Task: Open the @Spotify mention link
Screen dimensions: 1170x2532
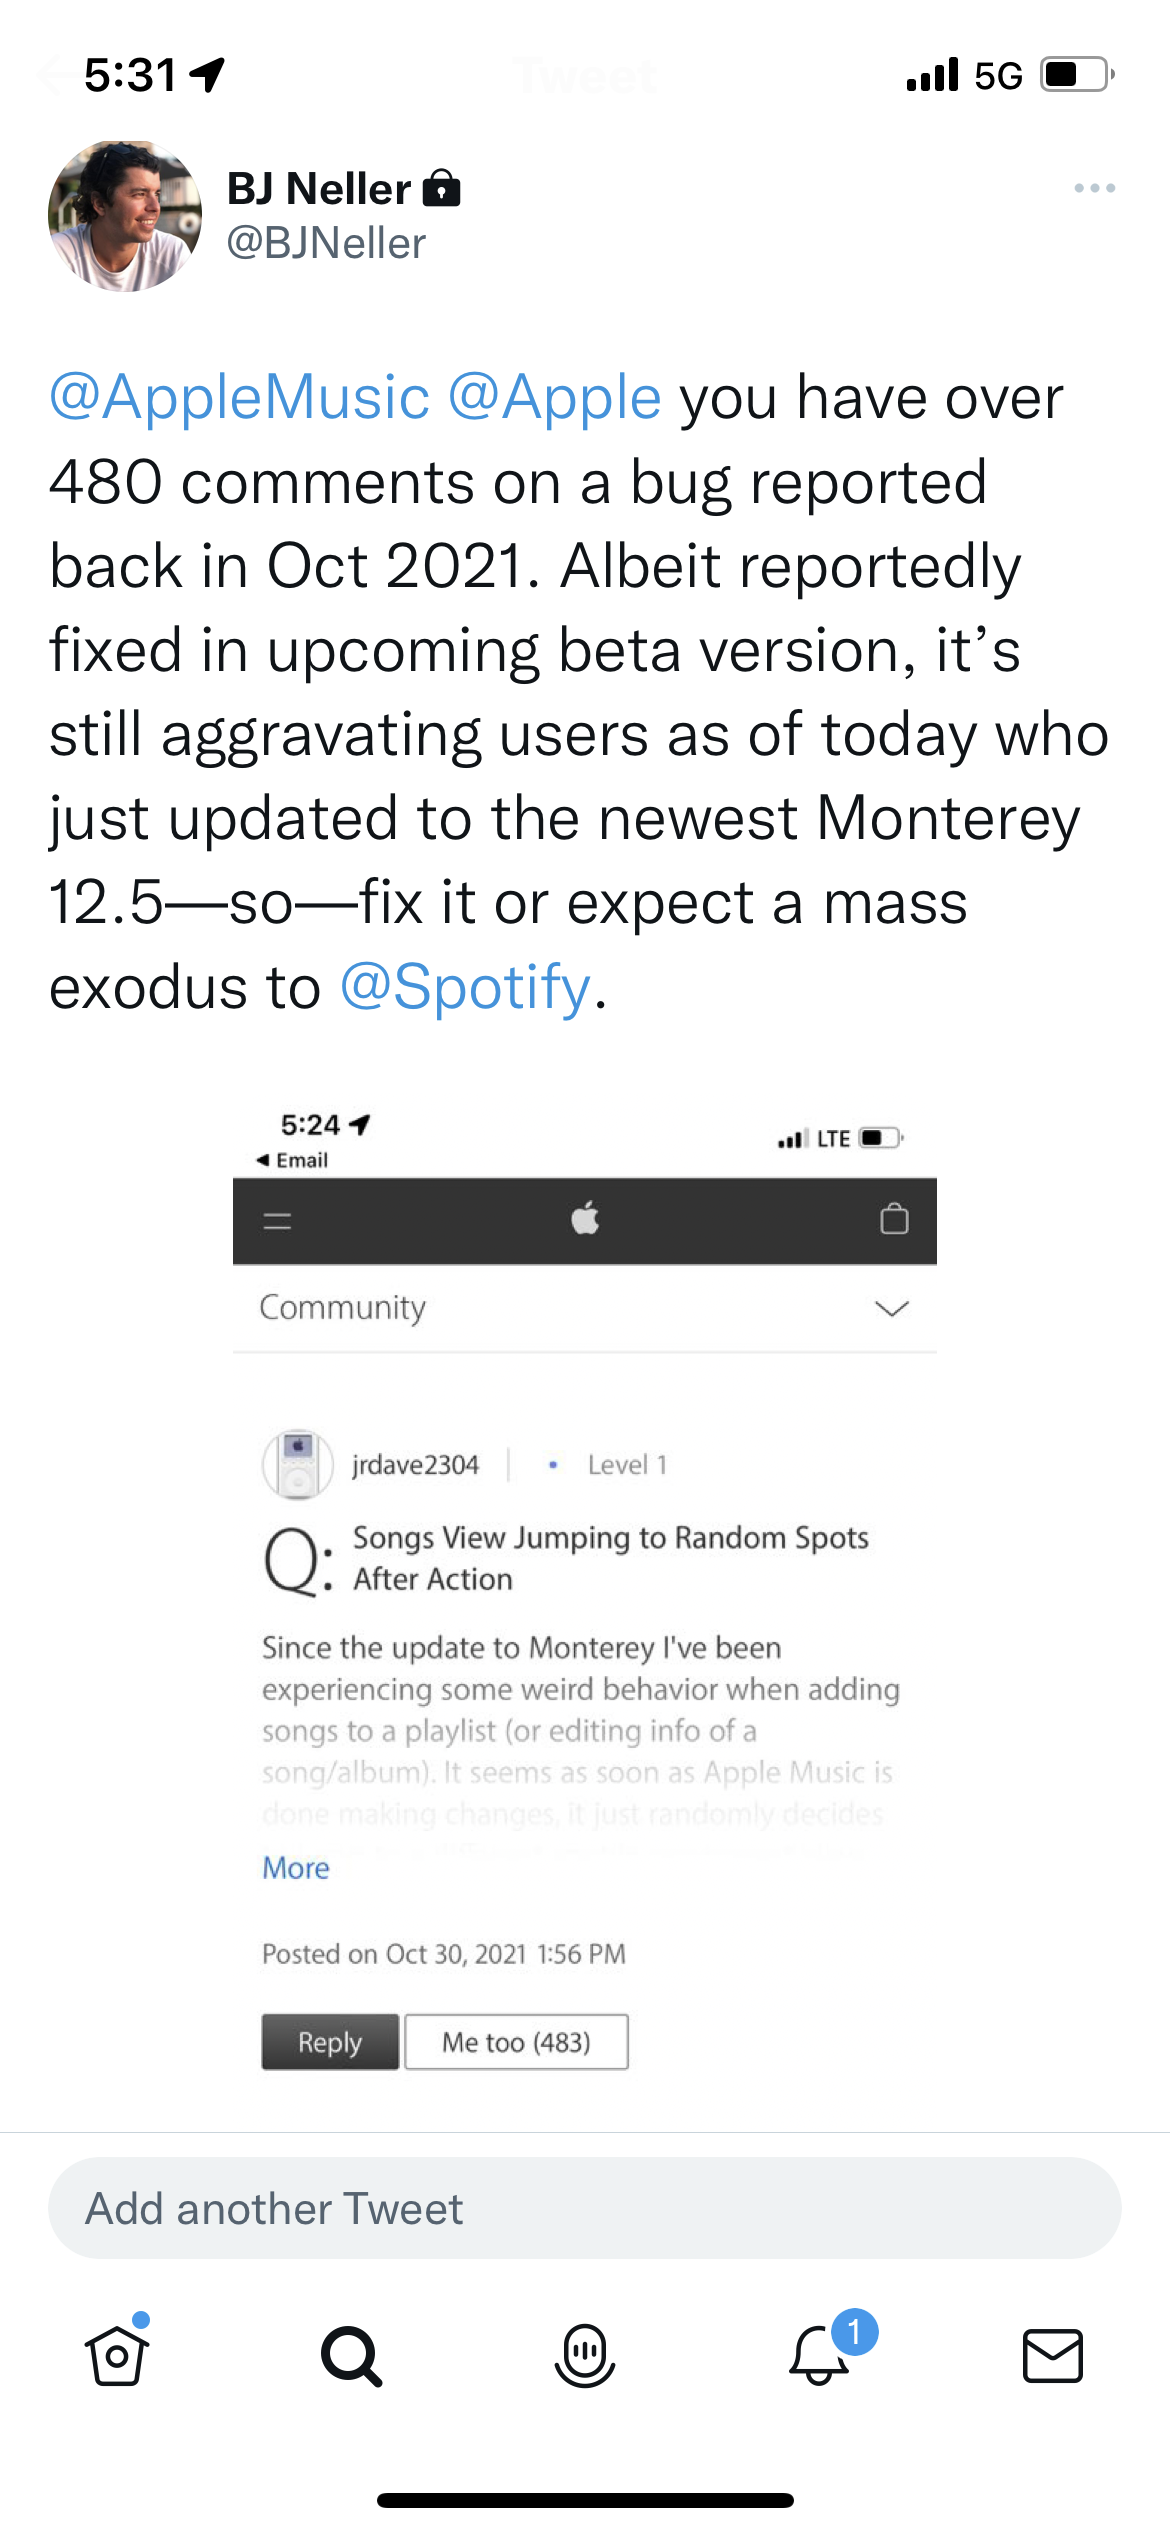Action: pyautogui.click(x=466, y=988)
